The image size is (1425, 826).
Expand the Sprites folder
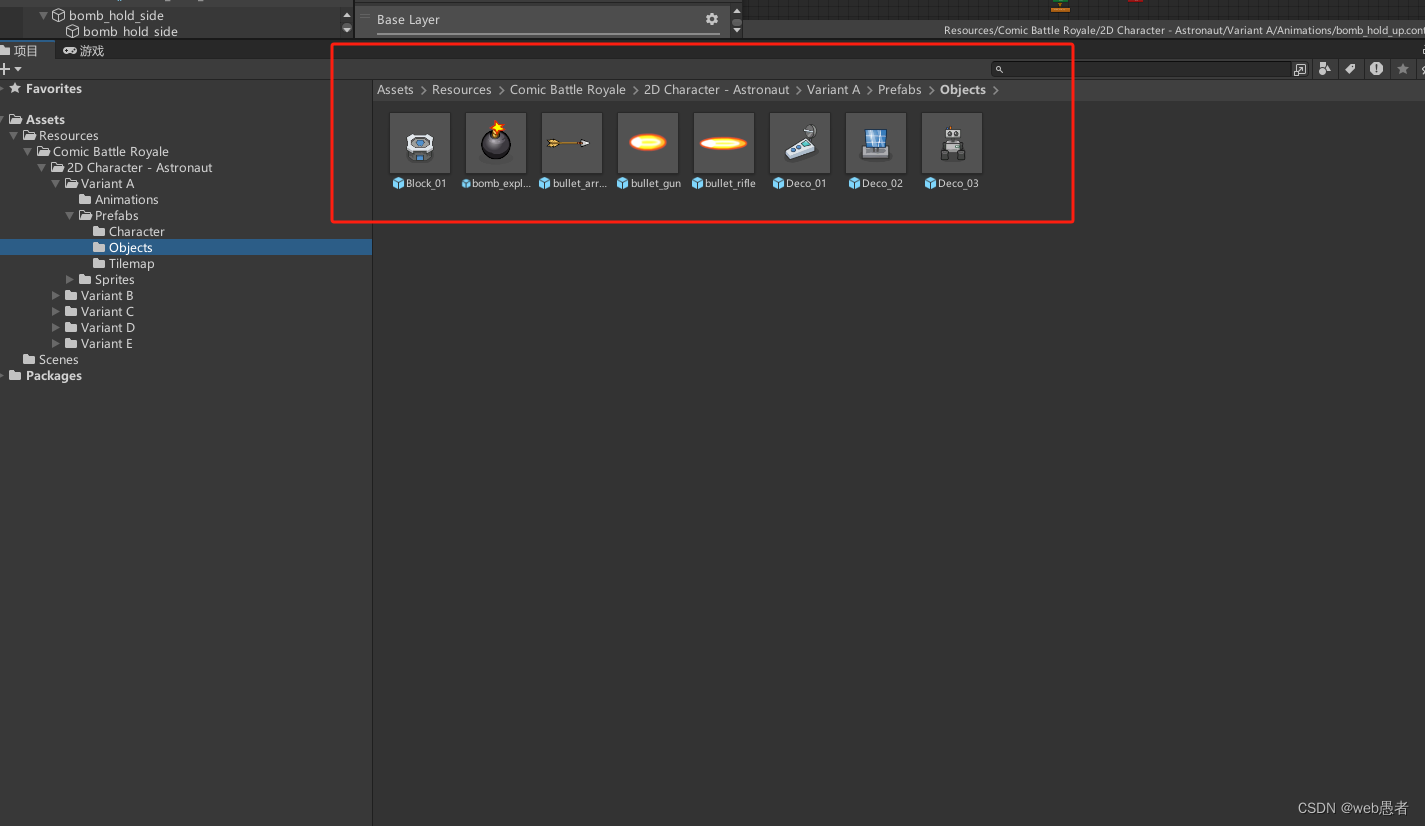pyautogui.click(x=70, y=279)
